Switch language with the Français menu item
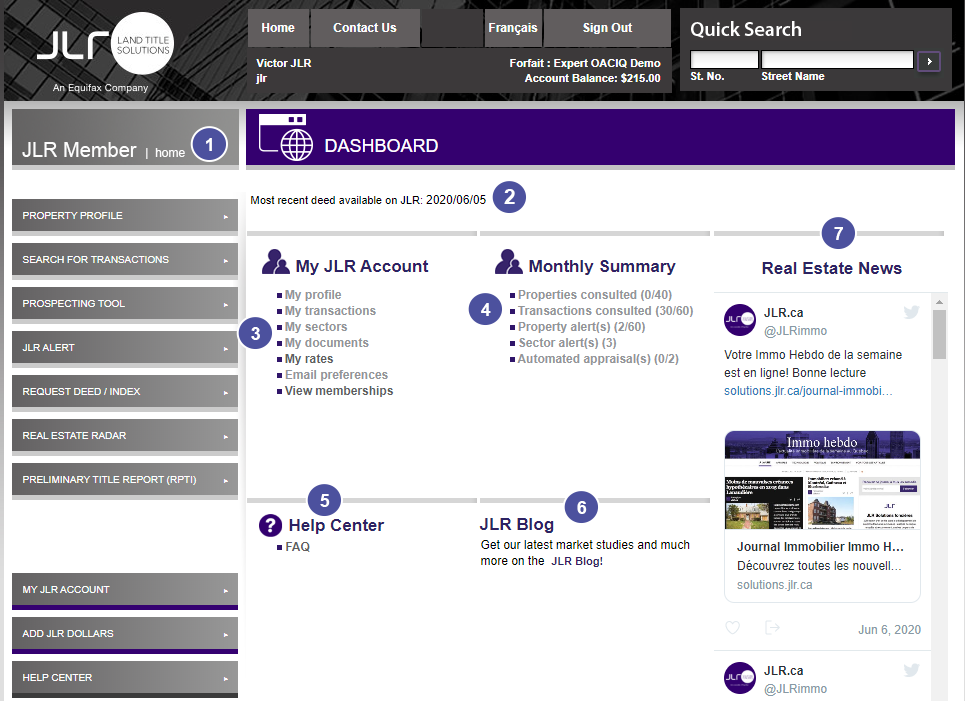Screen dimensions: 965x702 click(x=512, y=28)
